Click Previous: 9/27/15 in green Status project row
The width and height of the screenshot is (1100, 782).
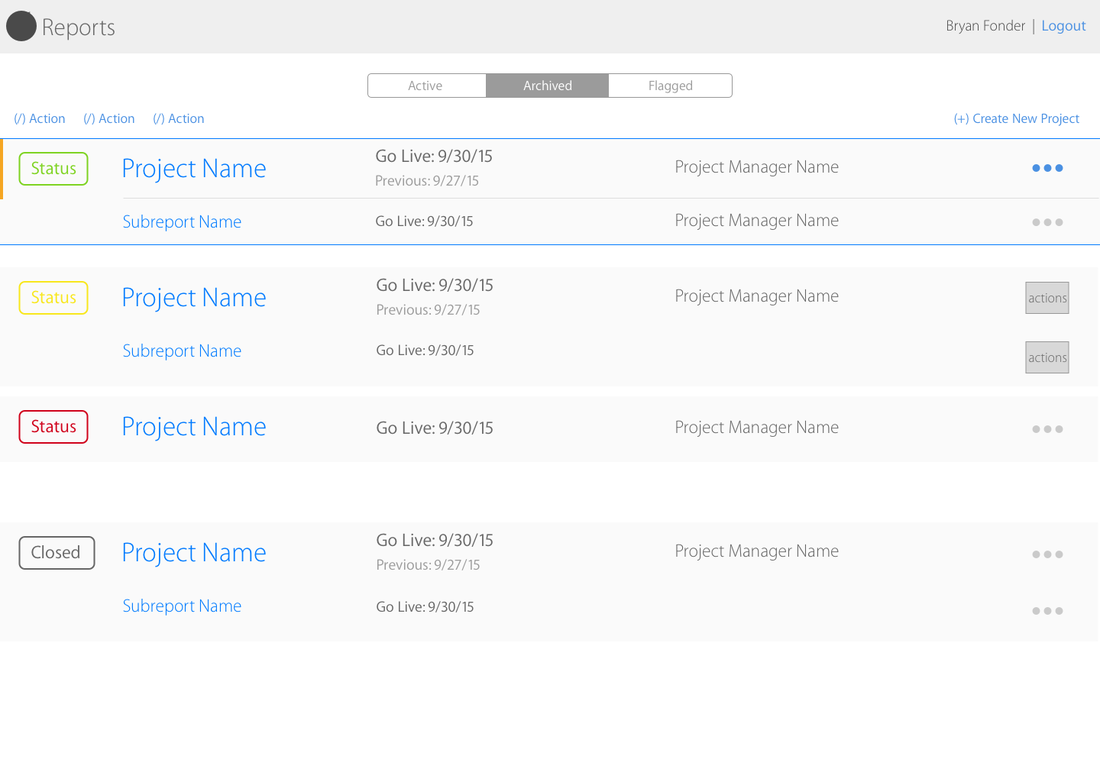pos(427,181)
